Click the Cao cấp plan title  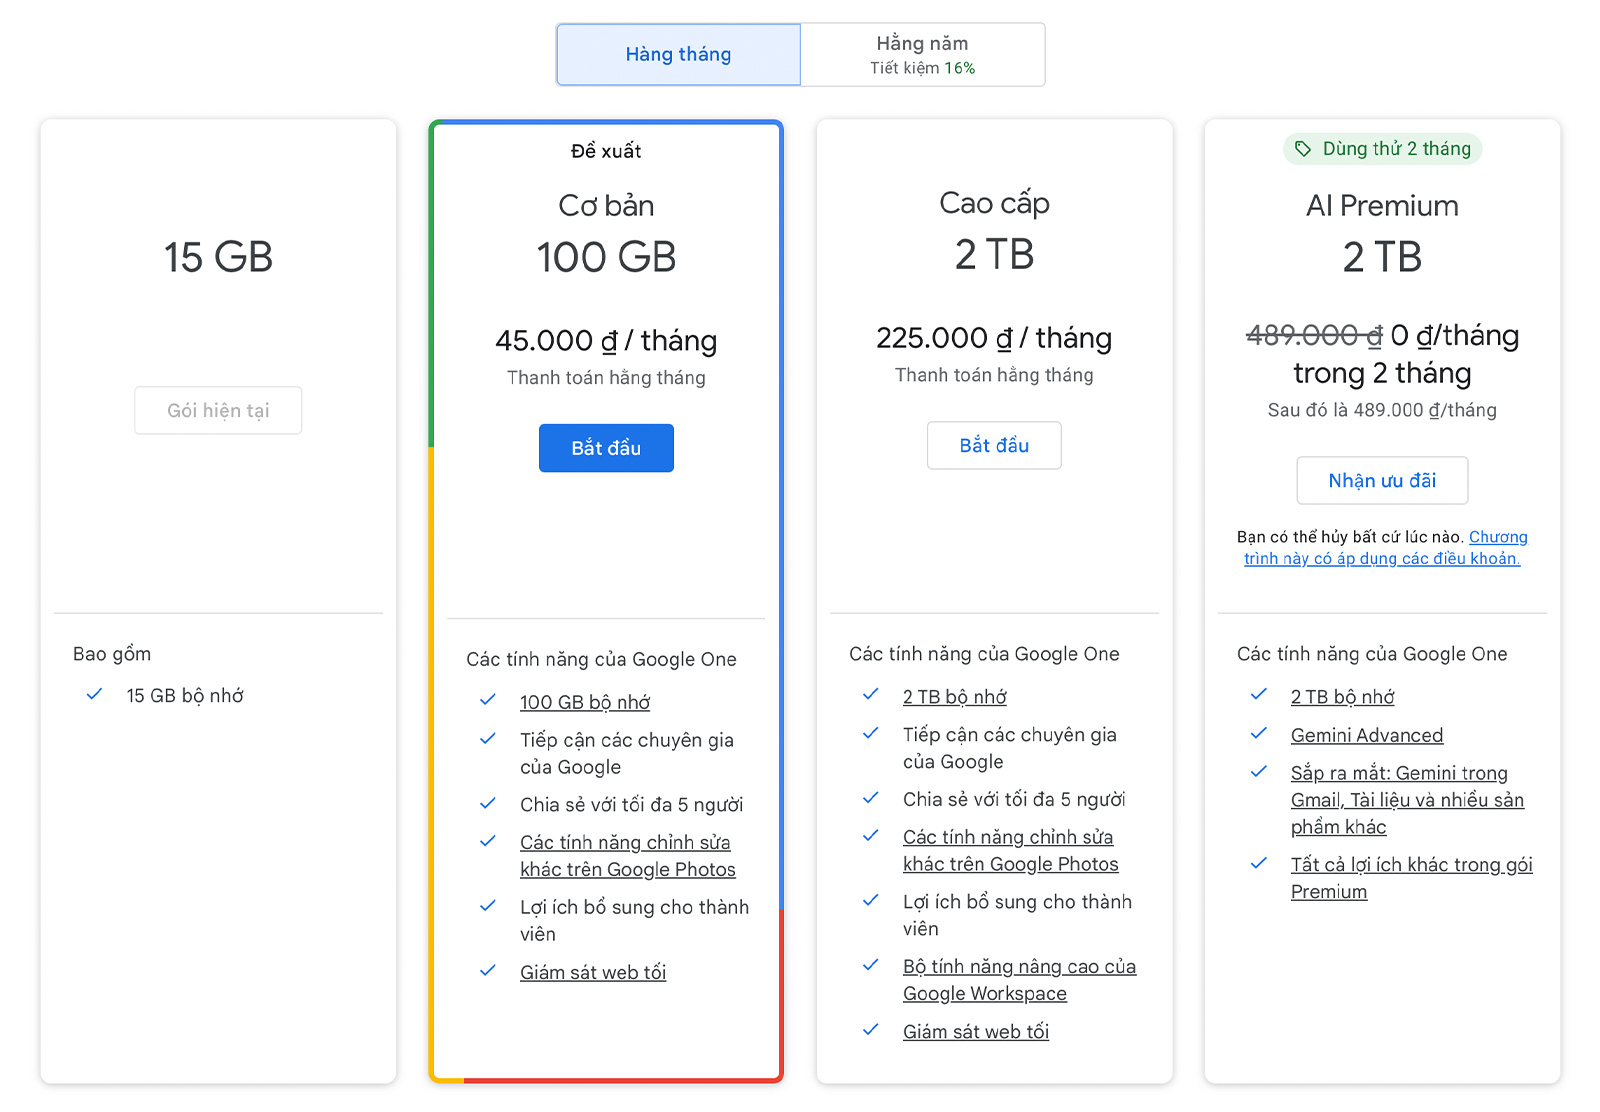pyautogui.click(x=994, y=204)
